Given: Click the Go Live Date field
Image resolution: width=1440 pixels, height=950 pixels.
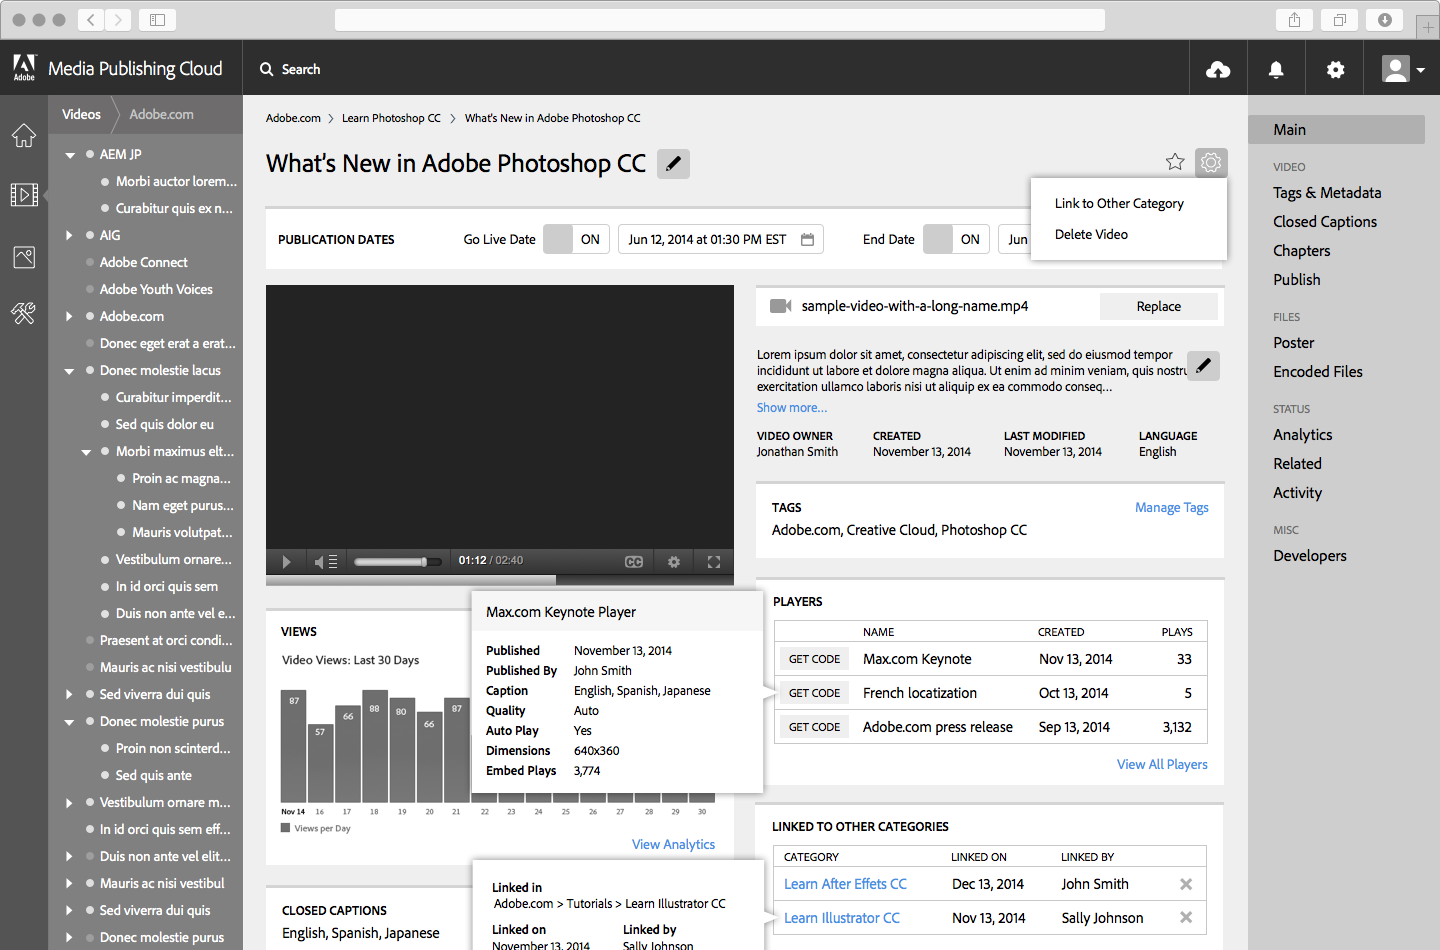Looking at the screenshot, I should (x=721, y=239).
